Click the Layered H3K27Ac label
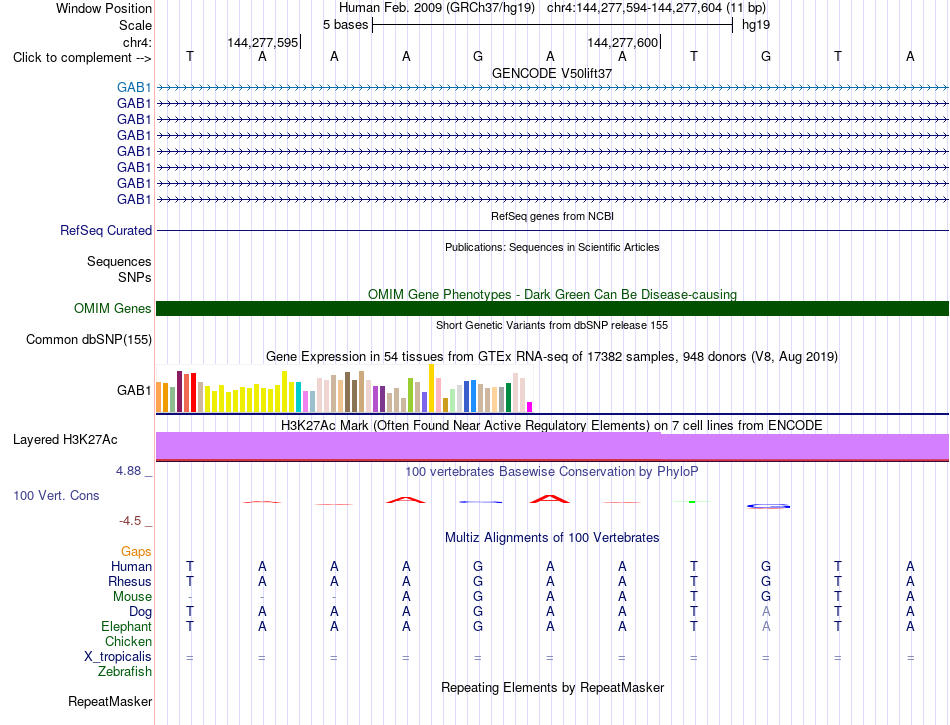950x725 pixels. point(65,439)
